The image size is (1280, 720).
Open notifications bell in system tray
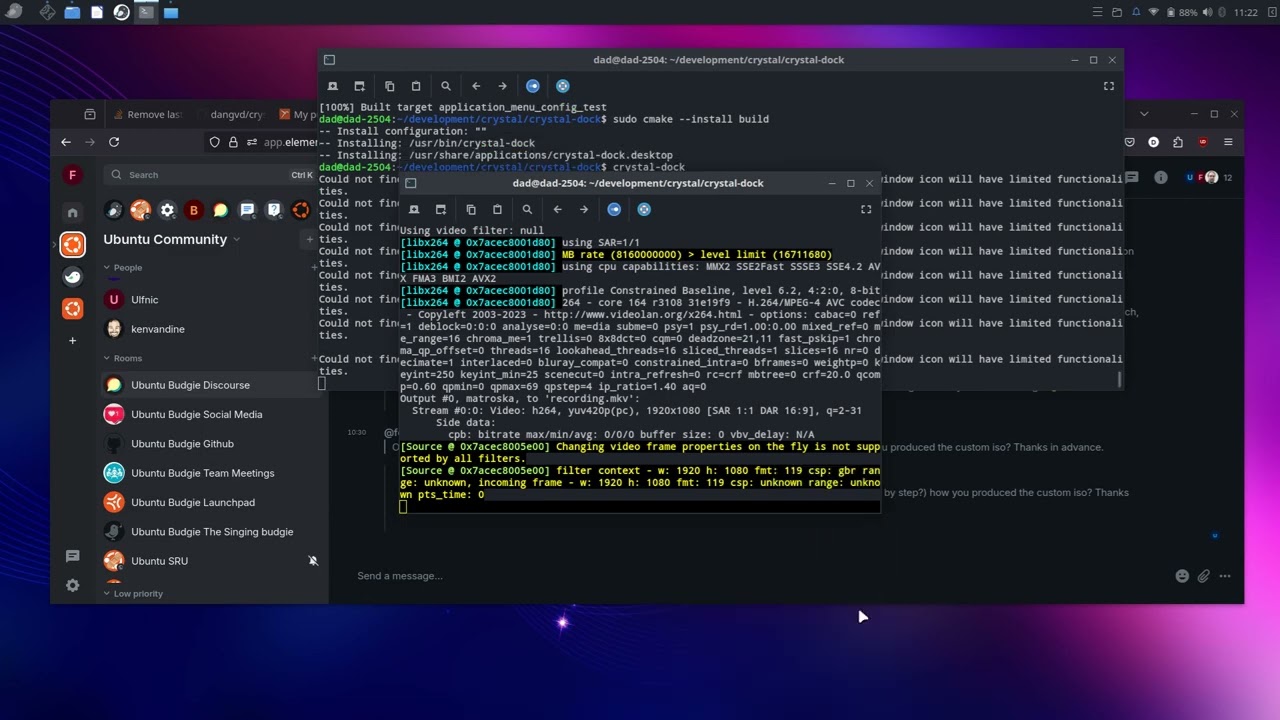1136,13
